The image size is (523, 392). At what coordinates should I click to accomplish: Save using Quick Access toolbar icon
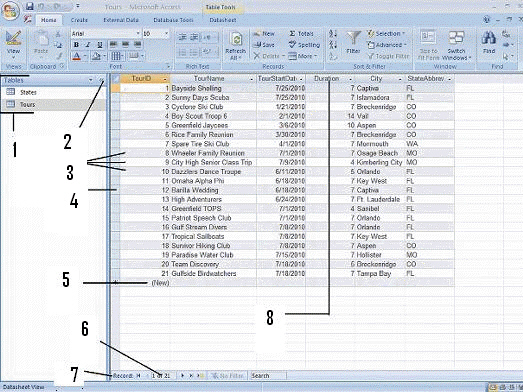(x=30, y=6)
